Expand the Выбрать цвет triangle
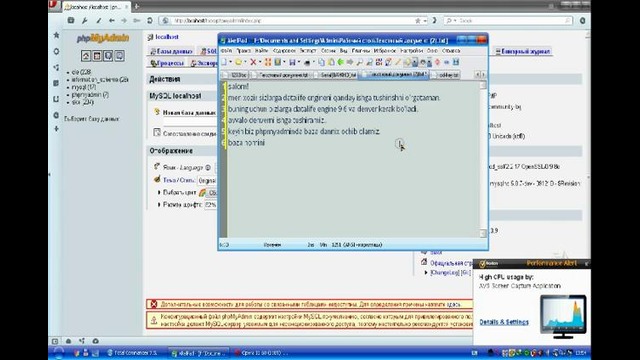 159,192
